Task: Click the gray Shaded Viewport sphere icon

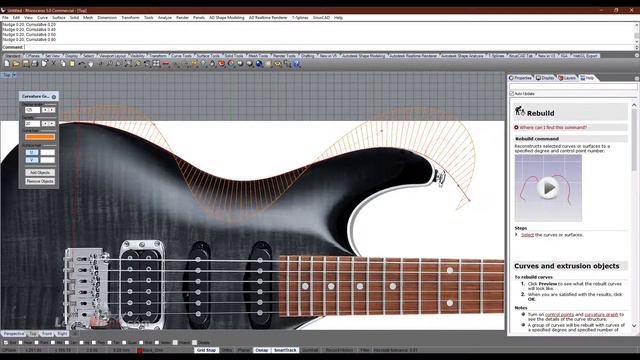Action: click(x=240, y=64)
